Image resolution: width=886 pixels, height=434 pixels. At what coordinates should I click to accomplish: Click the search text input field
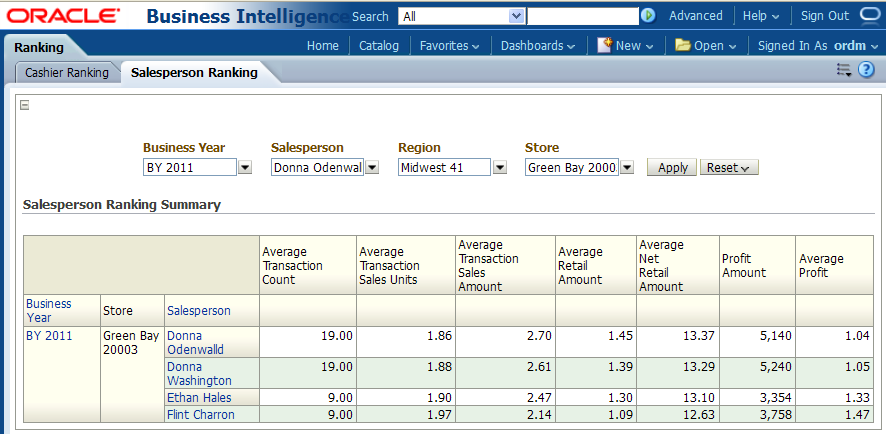point(582,16)
